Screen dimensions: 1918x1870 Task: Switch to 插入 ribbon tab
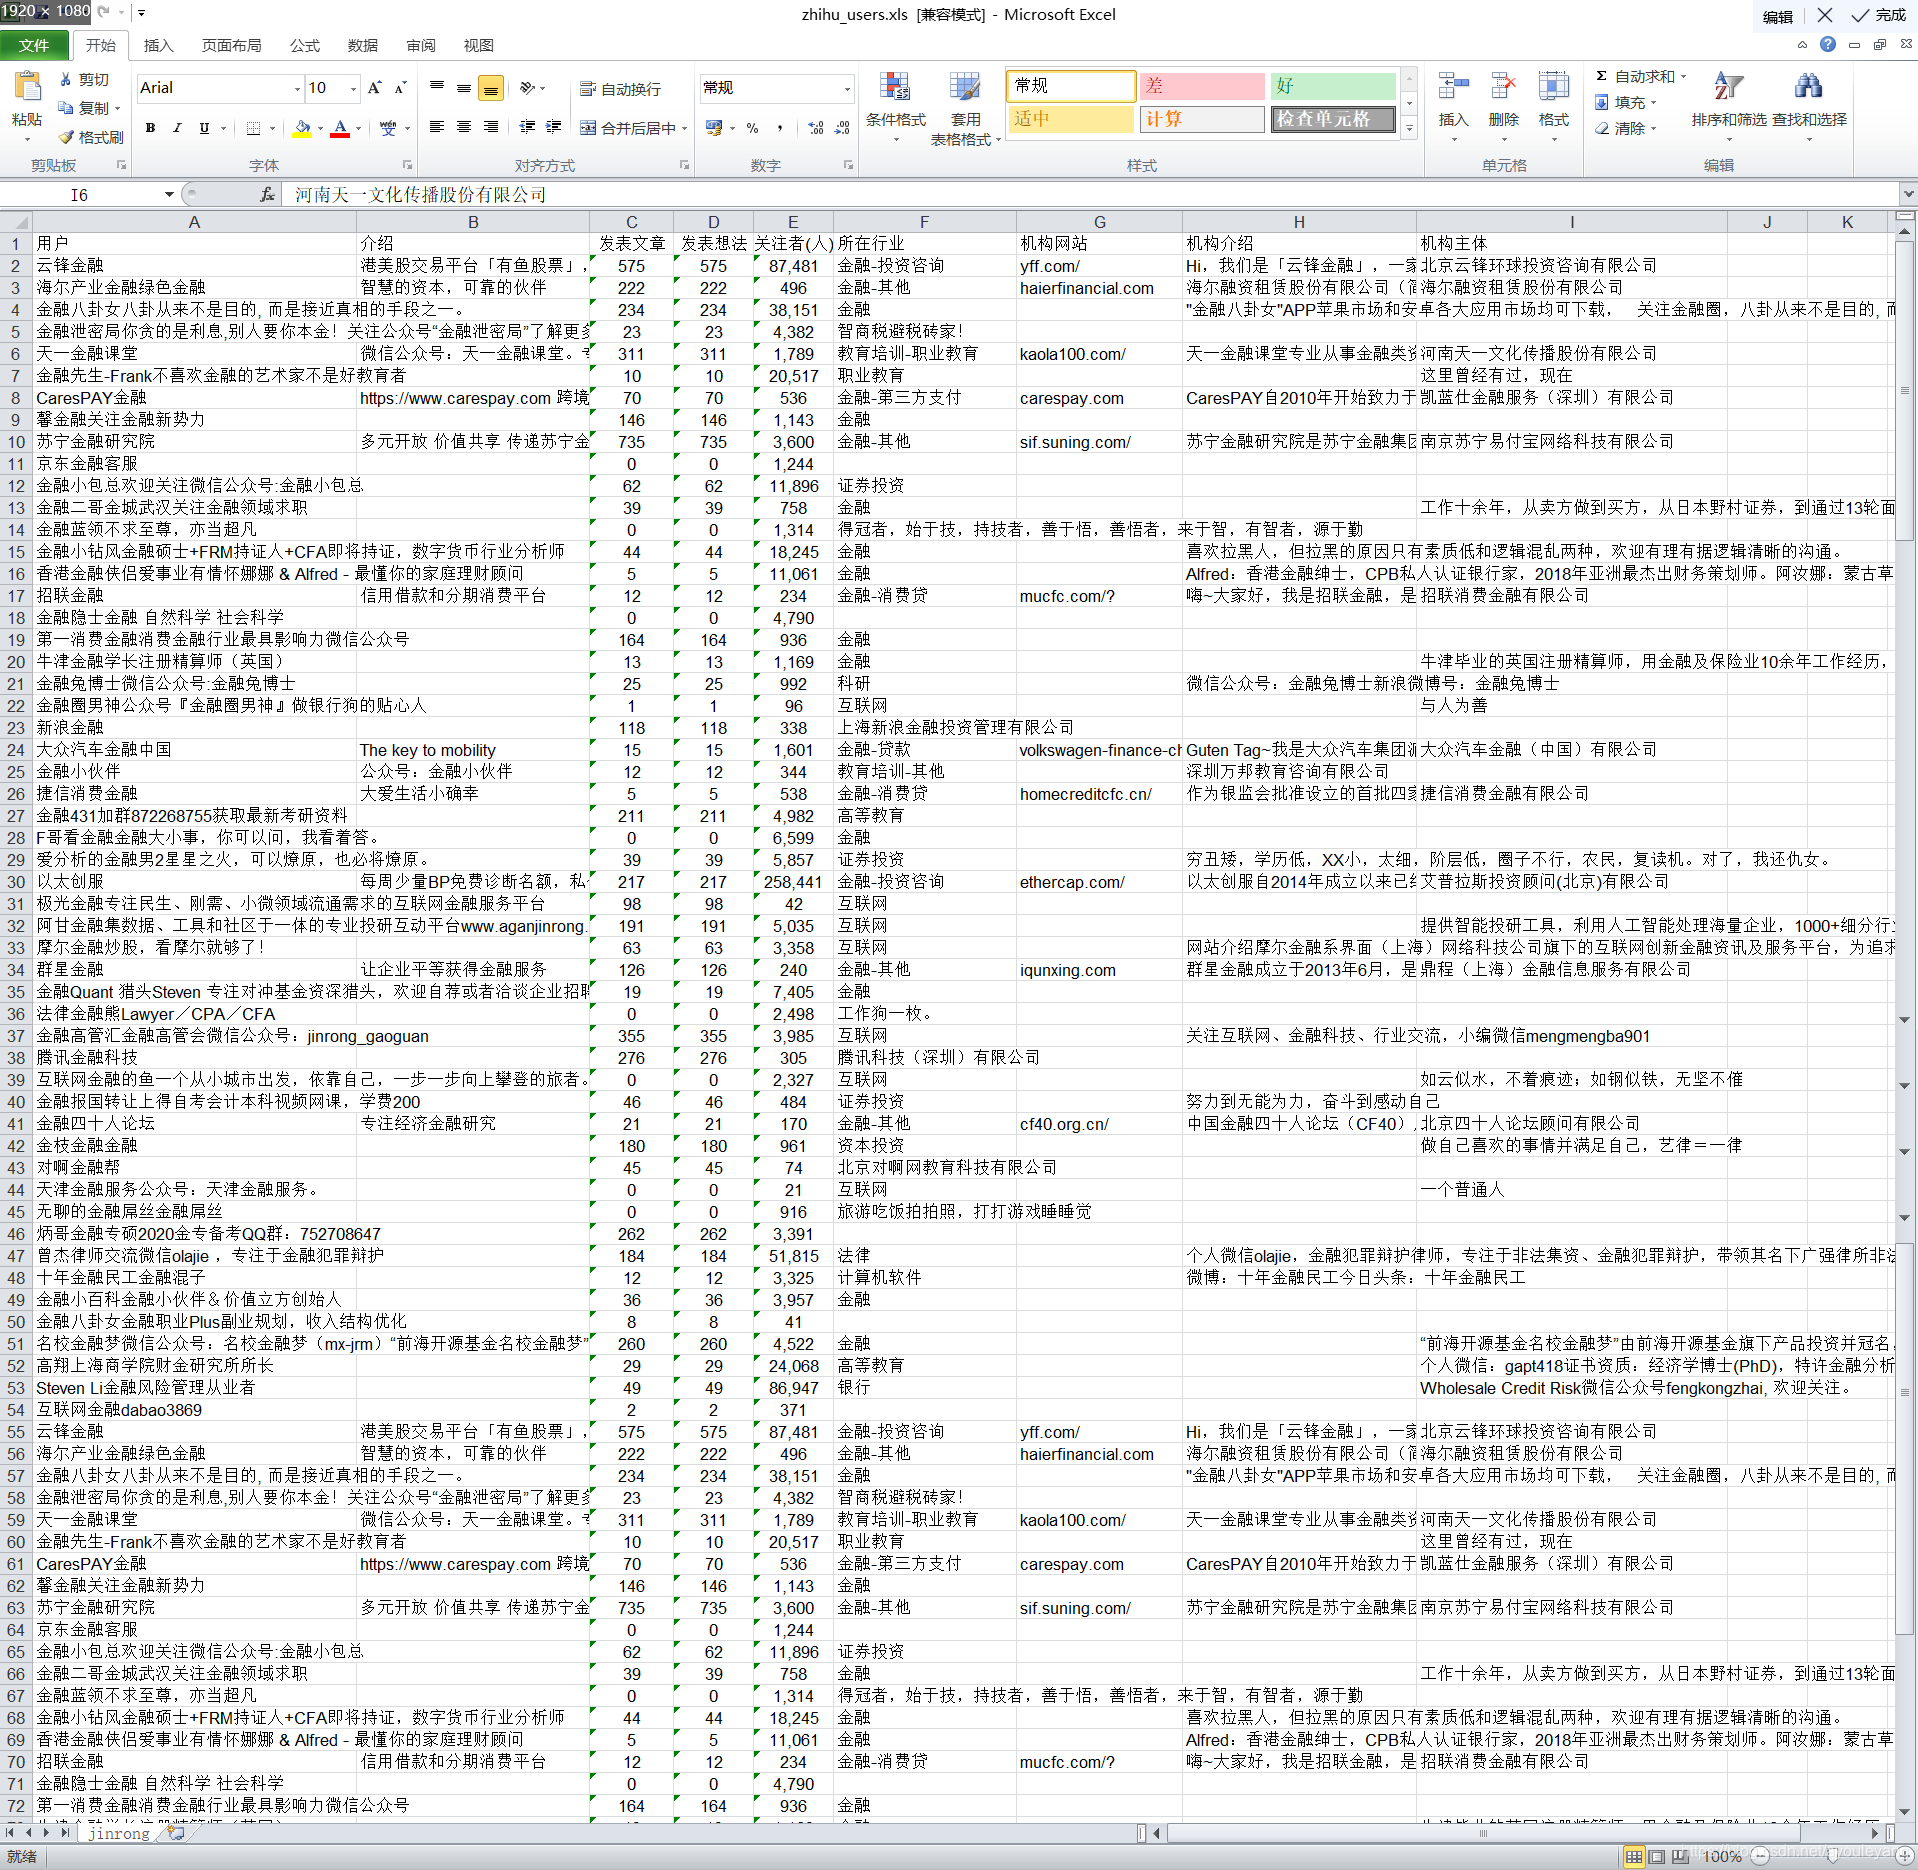coord(158,45)
